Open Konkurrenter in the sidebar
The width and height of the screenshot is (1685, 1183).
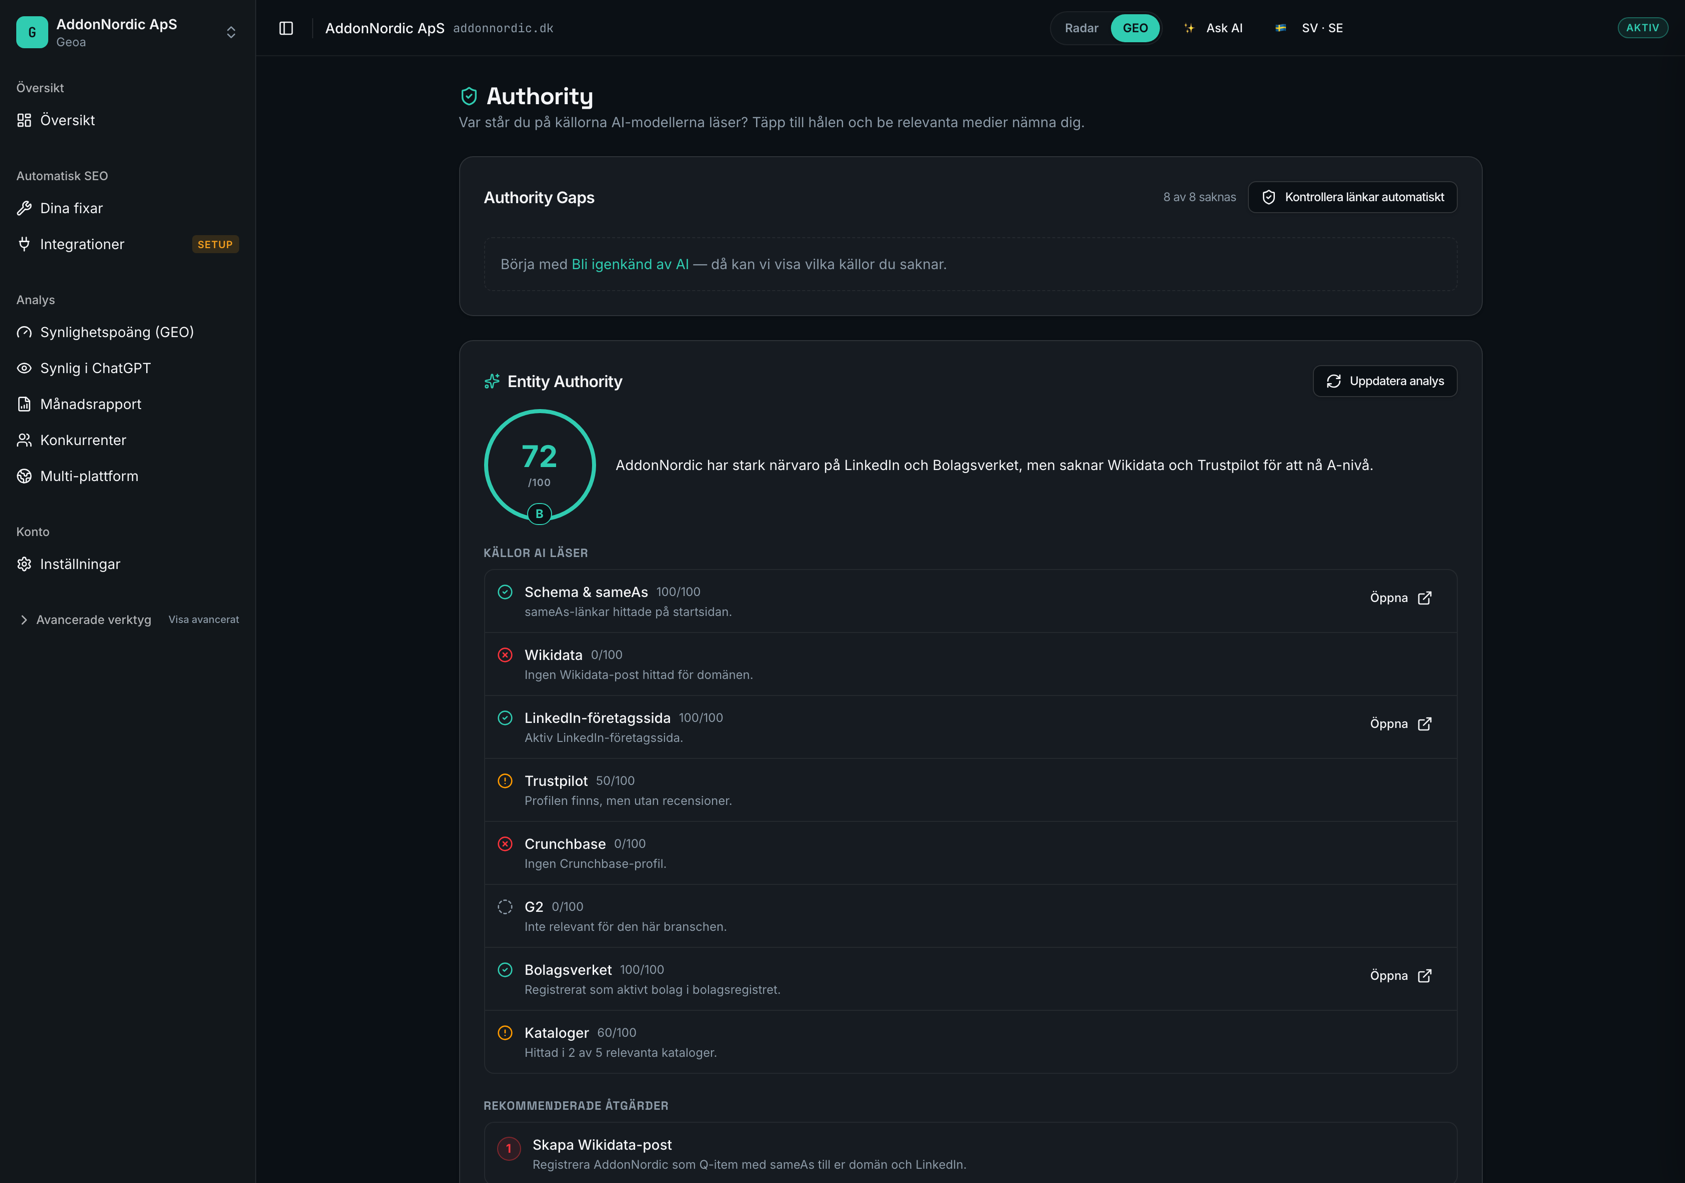pyautogui.click(x=127, y=440)
